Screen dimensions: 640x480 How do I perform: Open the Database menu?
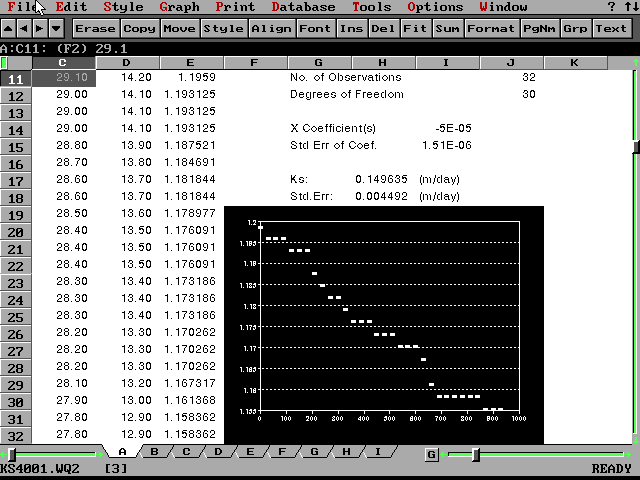[303, 7]
